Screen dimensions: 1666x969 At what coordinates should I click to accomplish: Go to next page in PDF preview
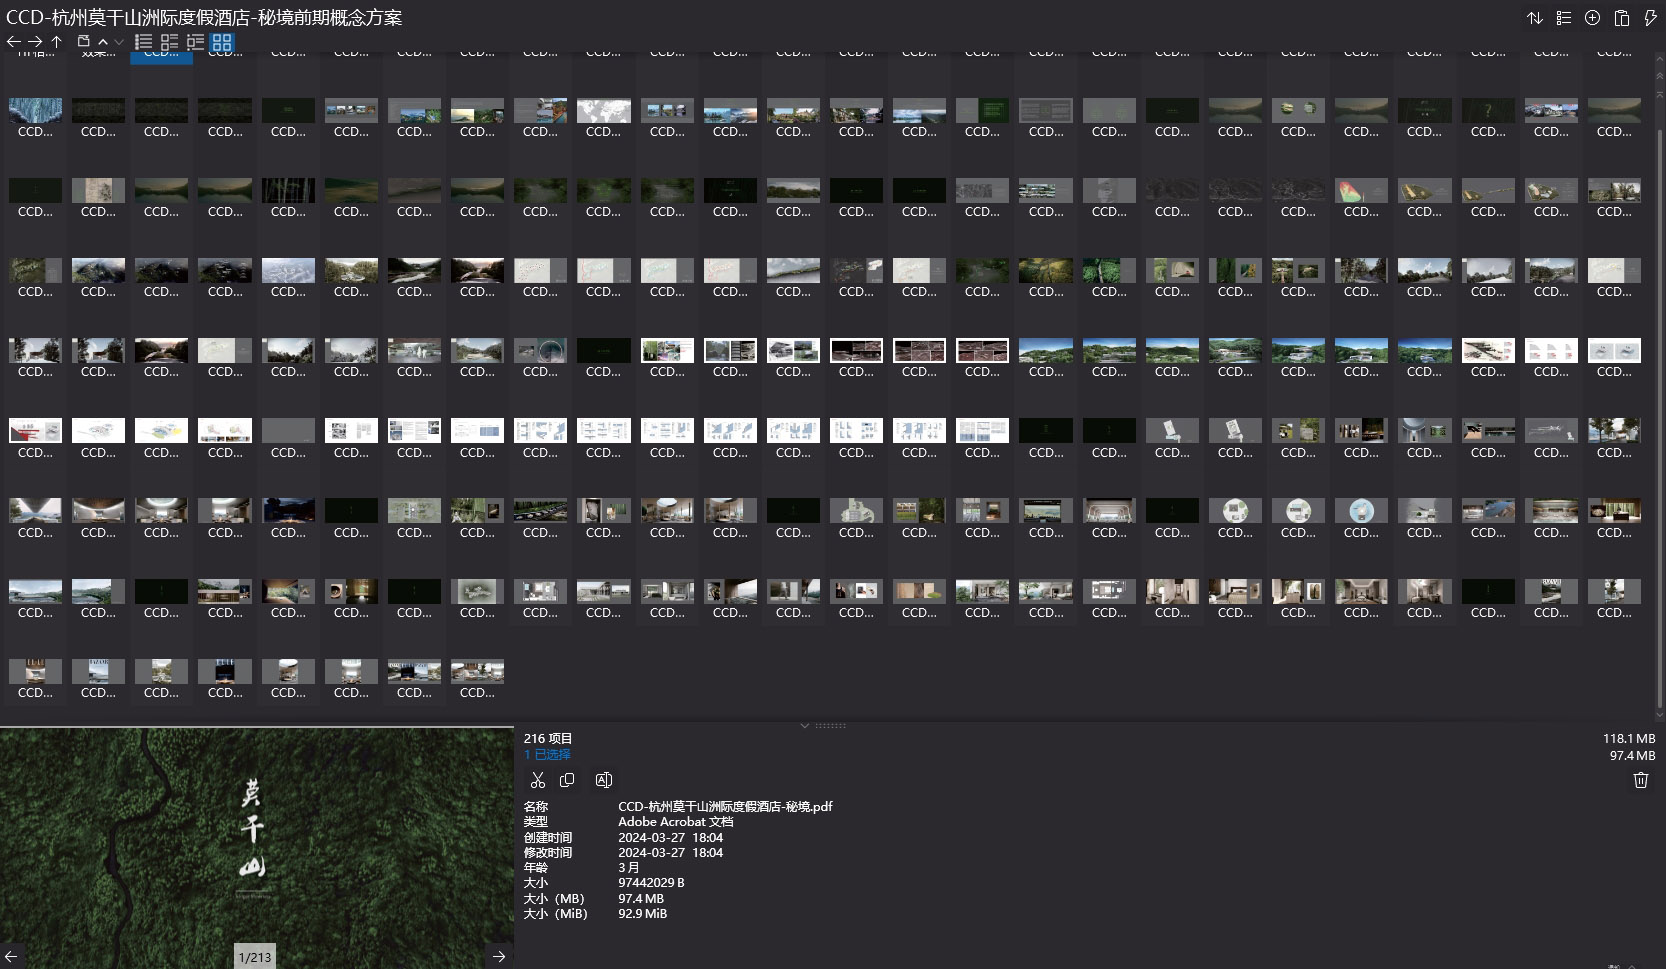tap(498, 957)
